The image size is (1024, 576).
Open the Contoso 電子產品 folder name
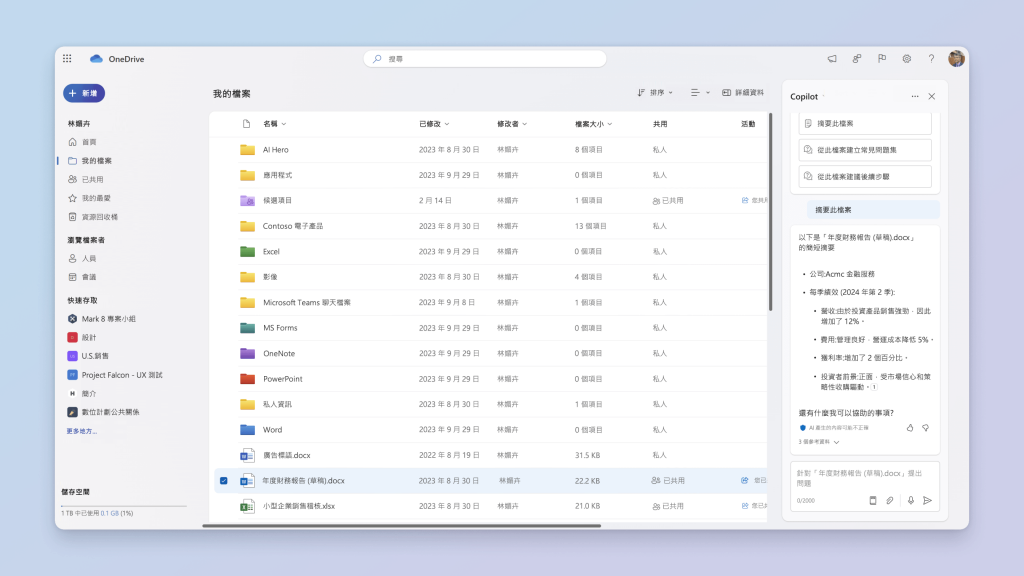pyautogui.click(x=293, y=226)
